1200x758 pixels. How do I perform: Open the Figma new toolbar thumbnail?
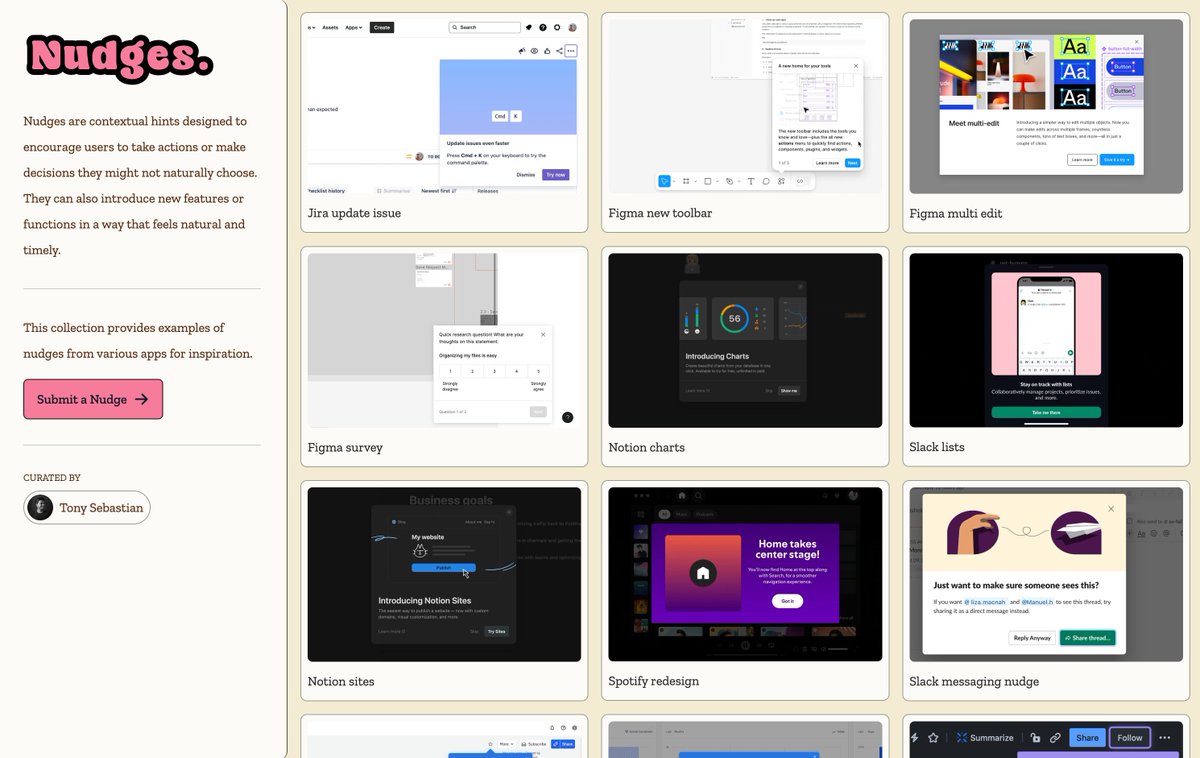click(x=745, y=107)
